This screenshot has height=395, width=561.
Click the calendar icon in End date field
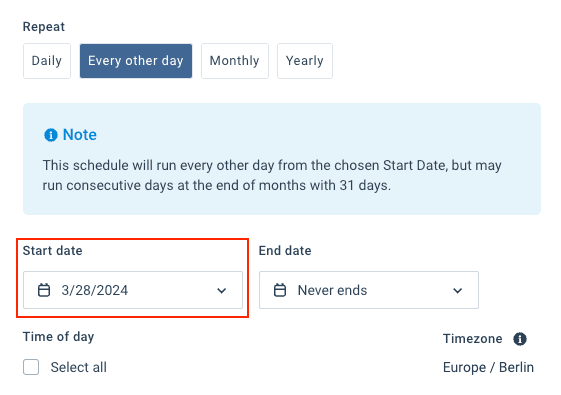coord(280,290)
